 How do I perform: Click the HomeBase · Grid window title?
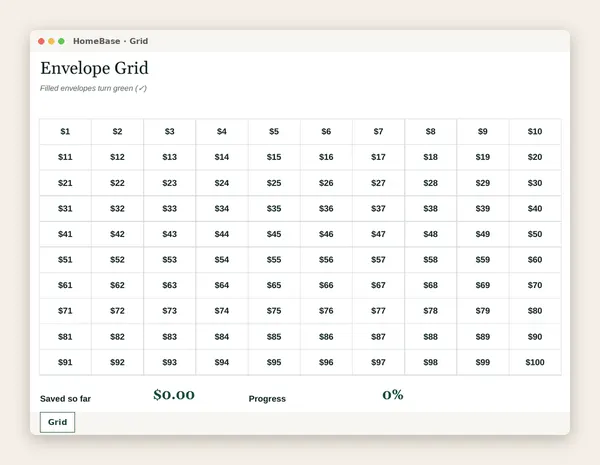[111, 41]
